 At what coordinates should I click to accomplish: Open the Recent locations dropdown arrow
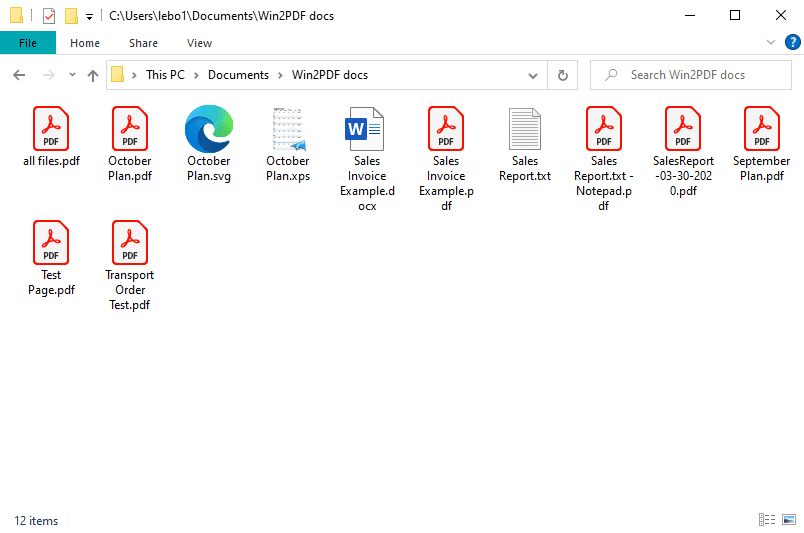(x=72, y=75)
